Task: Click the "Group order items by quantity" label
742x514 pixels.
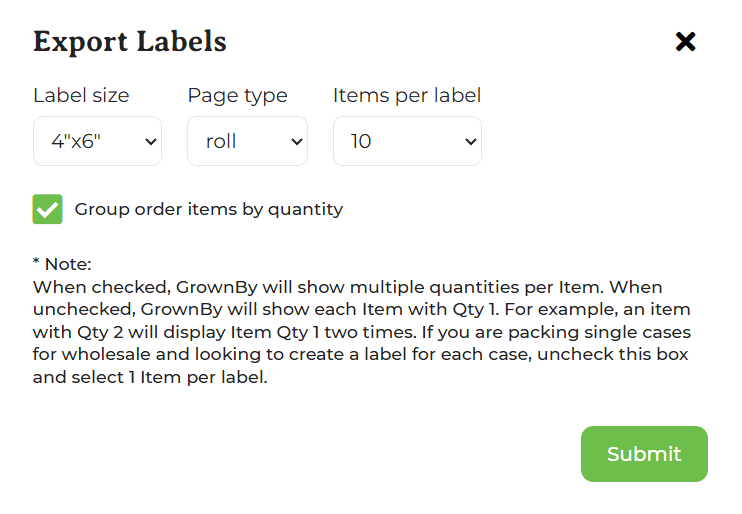Action: (x=208, y=209)
